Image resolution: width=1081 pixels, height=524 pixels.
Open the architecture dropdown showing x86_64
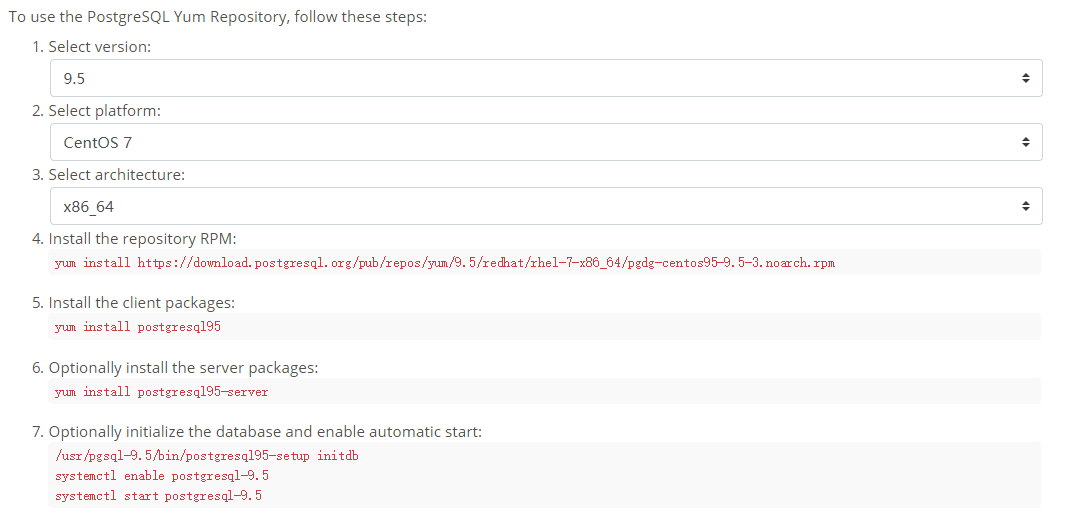click(545, 205)
